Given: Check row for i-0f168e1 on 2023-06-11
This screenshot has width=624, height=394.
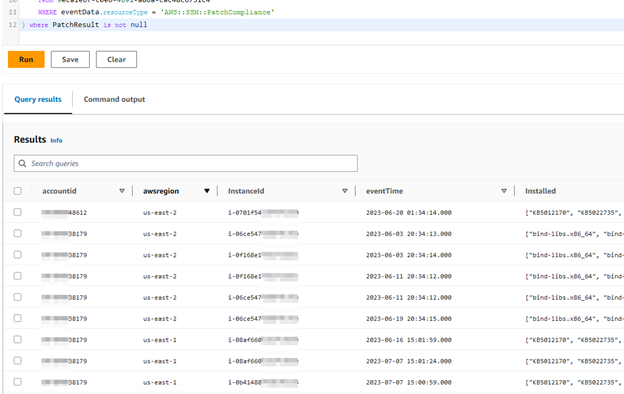Looking at the screenshot, I should click(18, 276).
